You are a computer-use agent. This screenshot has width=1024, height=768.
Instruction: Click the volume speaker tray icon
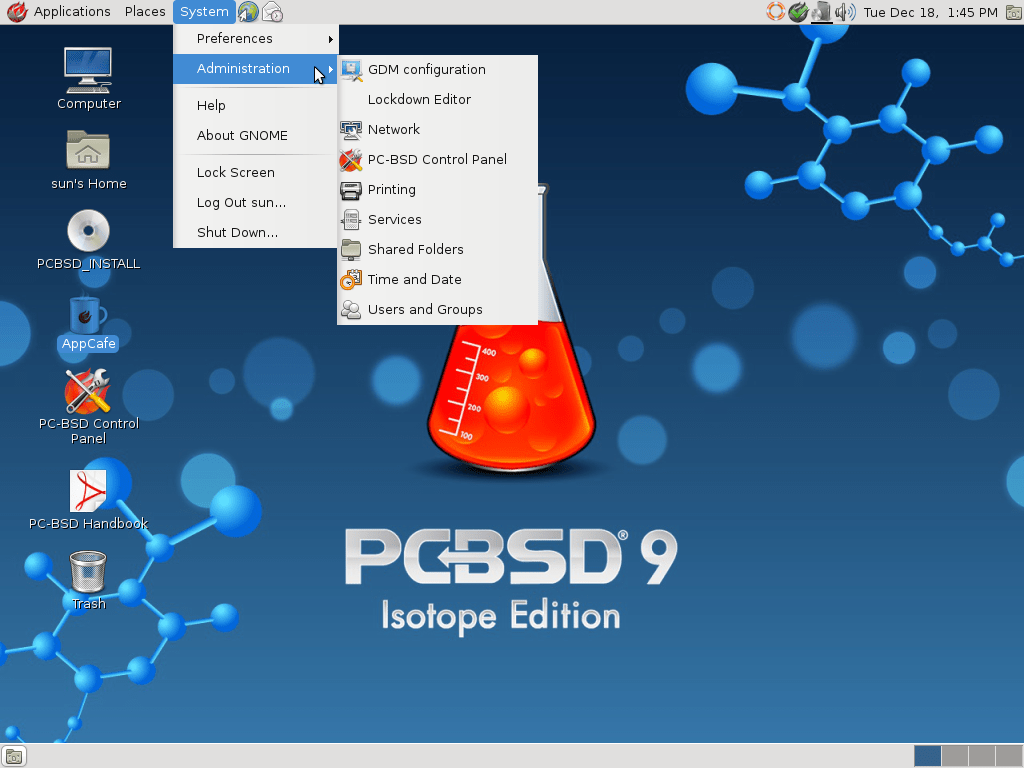pos(845,12)
